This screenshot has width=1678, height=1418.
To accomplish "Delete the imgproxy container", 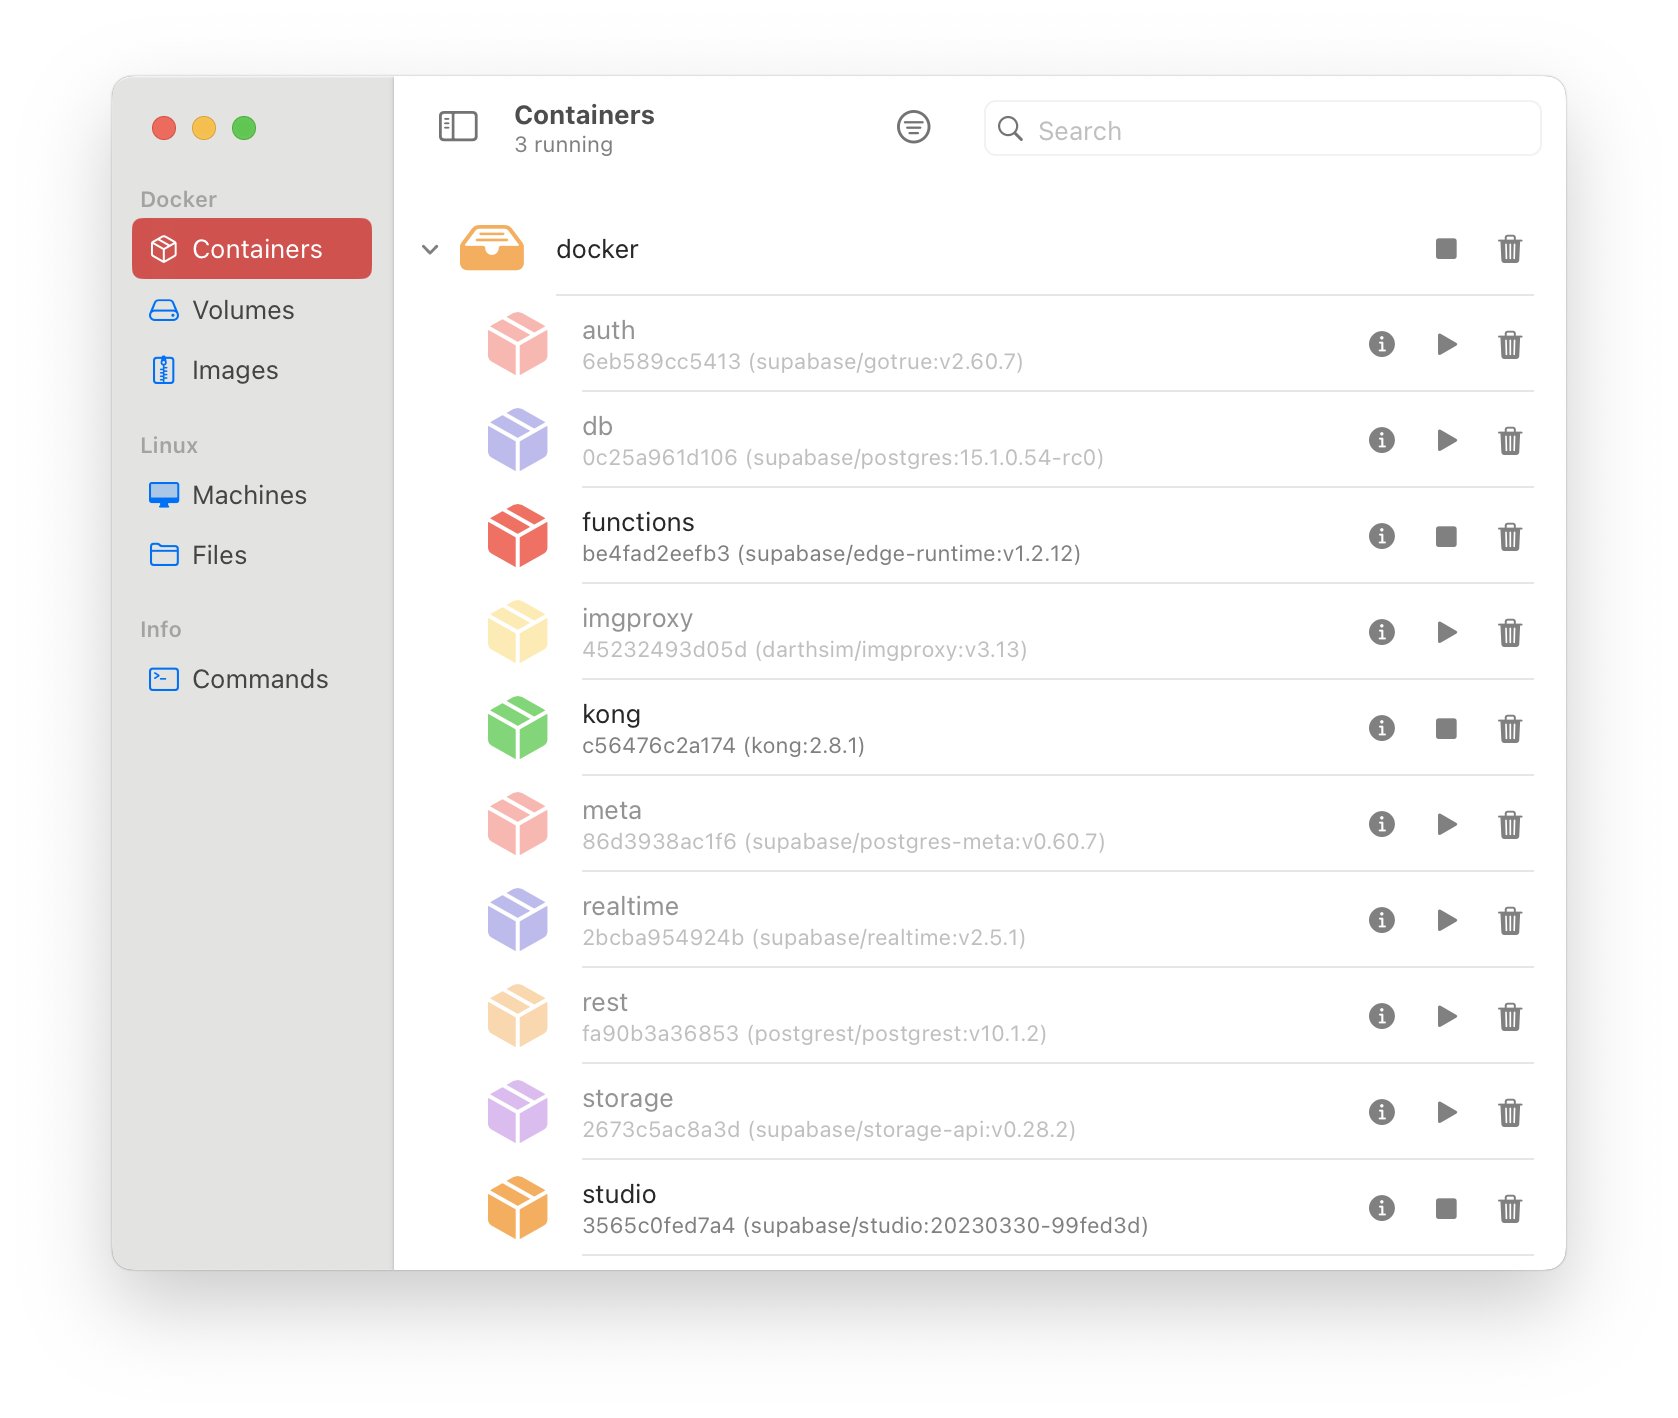I will (x=1510, y=633).
